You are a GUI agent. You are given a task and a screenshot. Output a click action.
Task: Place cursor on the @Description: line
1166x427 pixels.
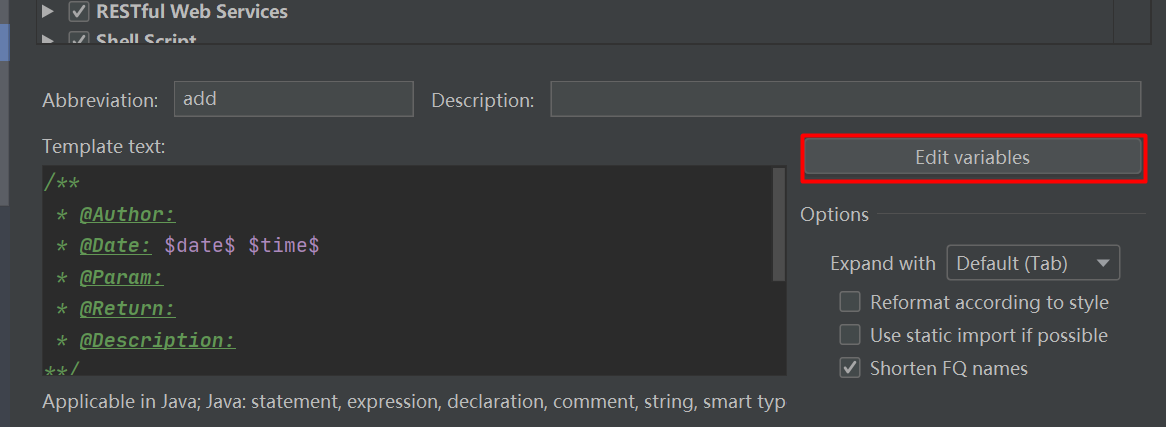(157, 341)
